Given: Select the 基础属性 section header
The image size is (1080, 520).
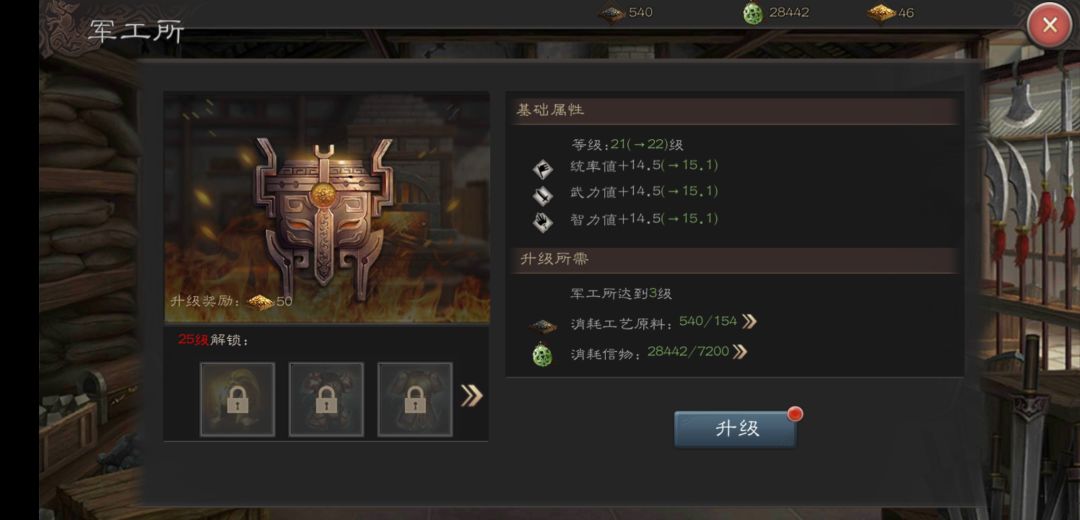Looking at the screenshot, I should click(735, 111).
